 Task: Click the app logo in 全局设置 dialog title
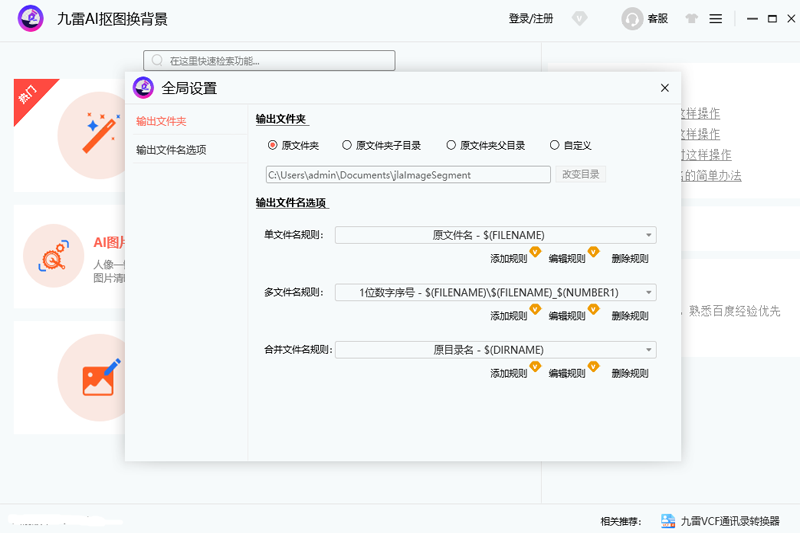[x=144, y=88]
